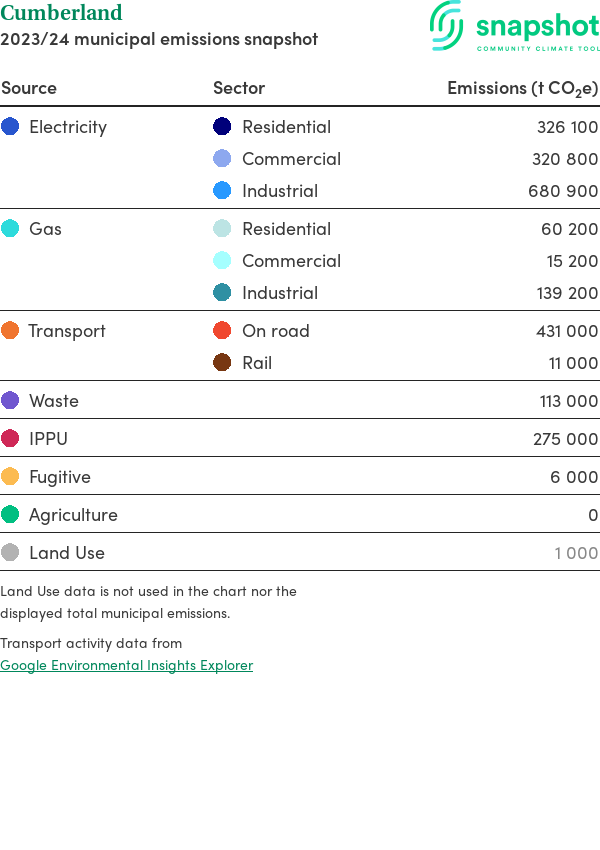This screenshot has height=850, width=600.
Task: Click the IPPU source color dot
Action: pos(10,439)
